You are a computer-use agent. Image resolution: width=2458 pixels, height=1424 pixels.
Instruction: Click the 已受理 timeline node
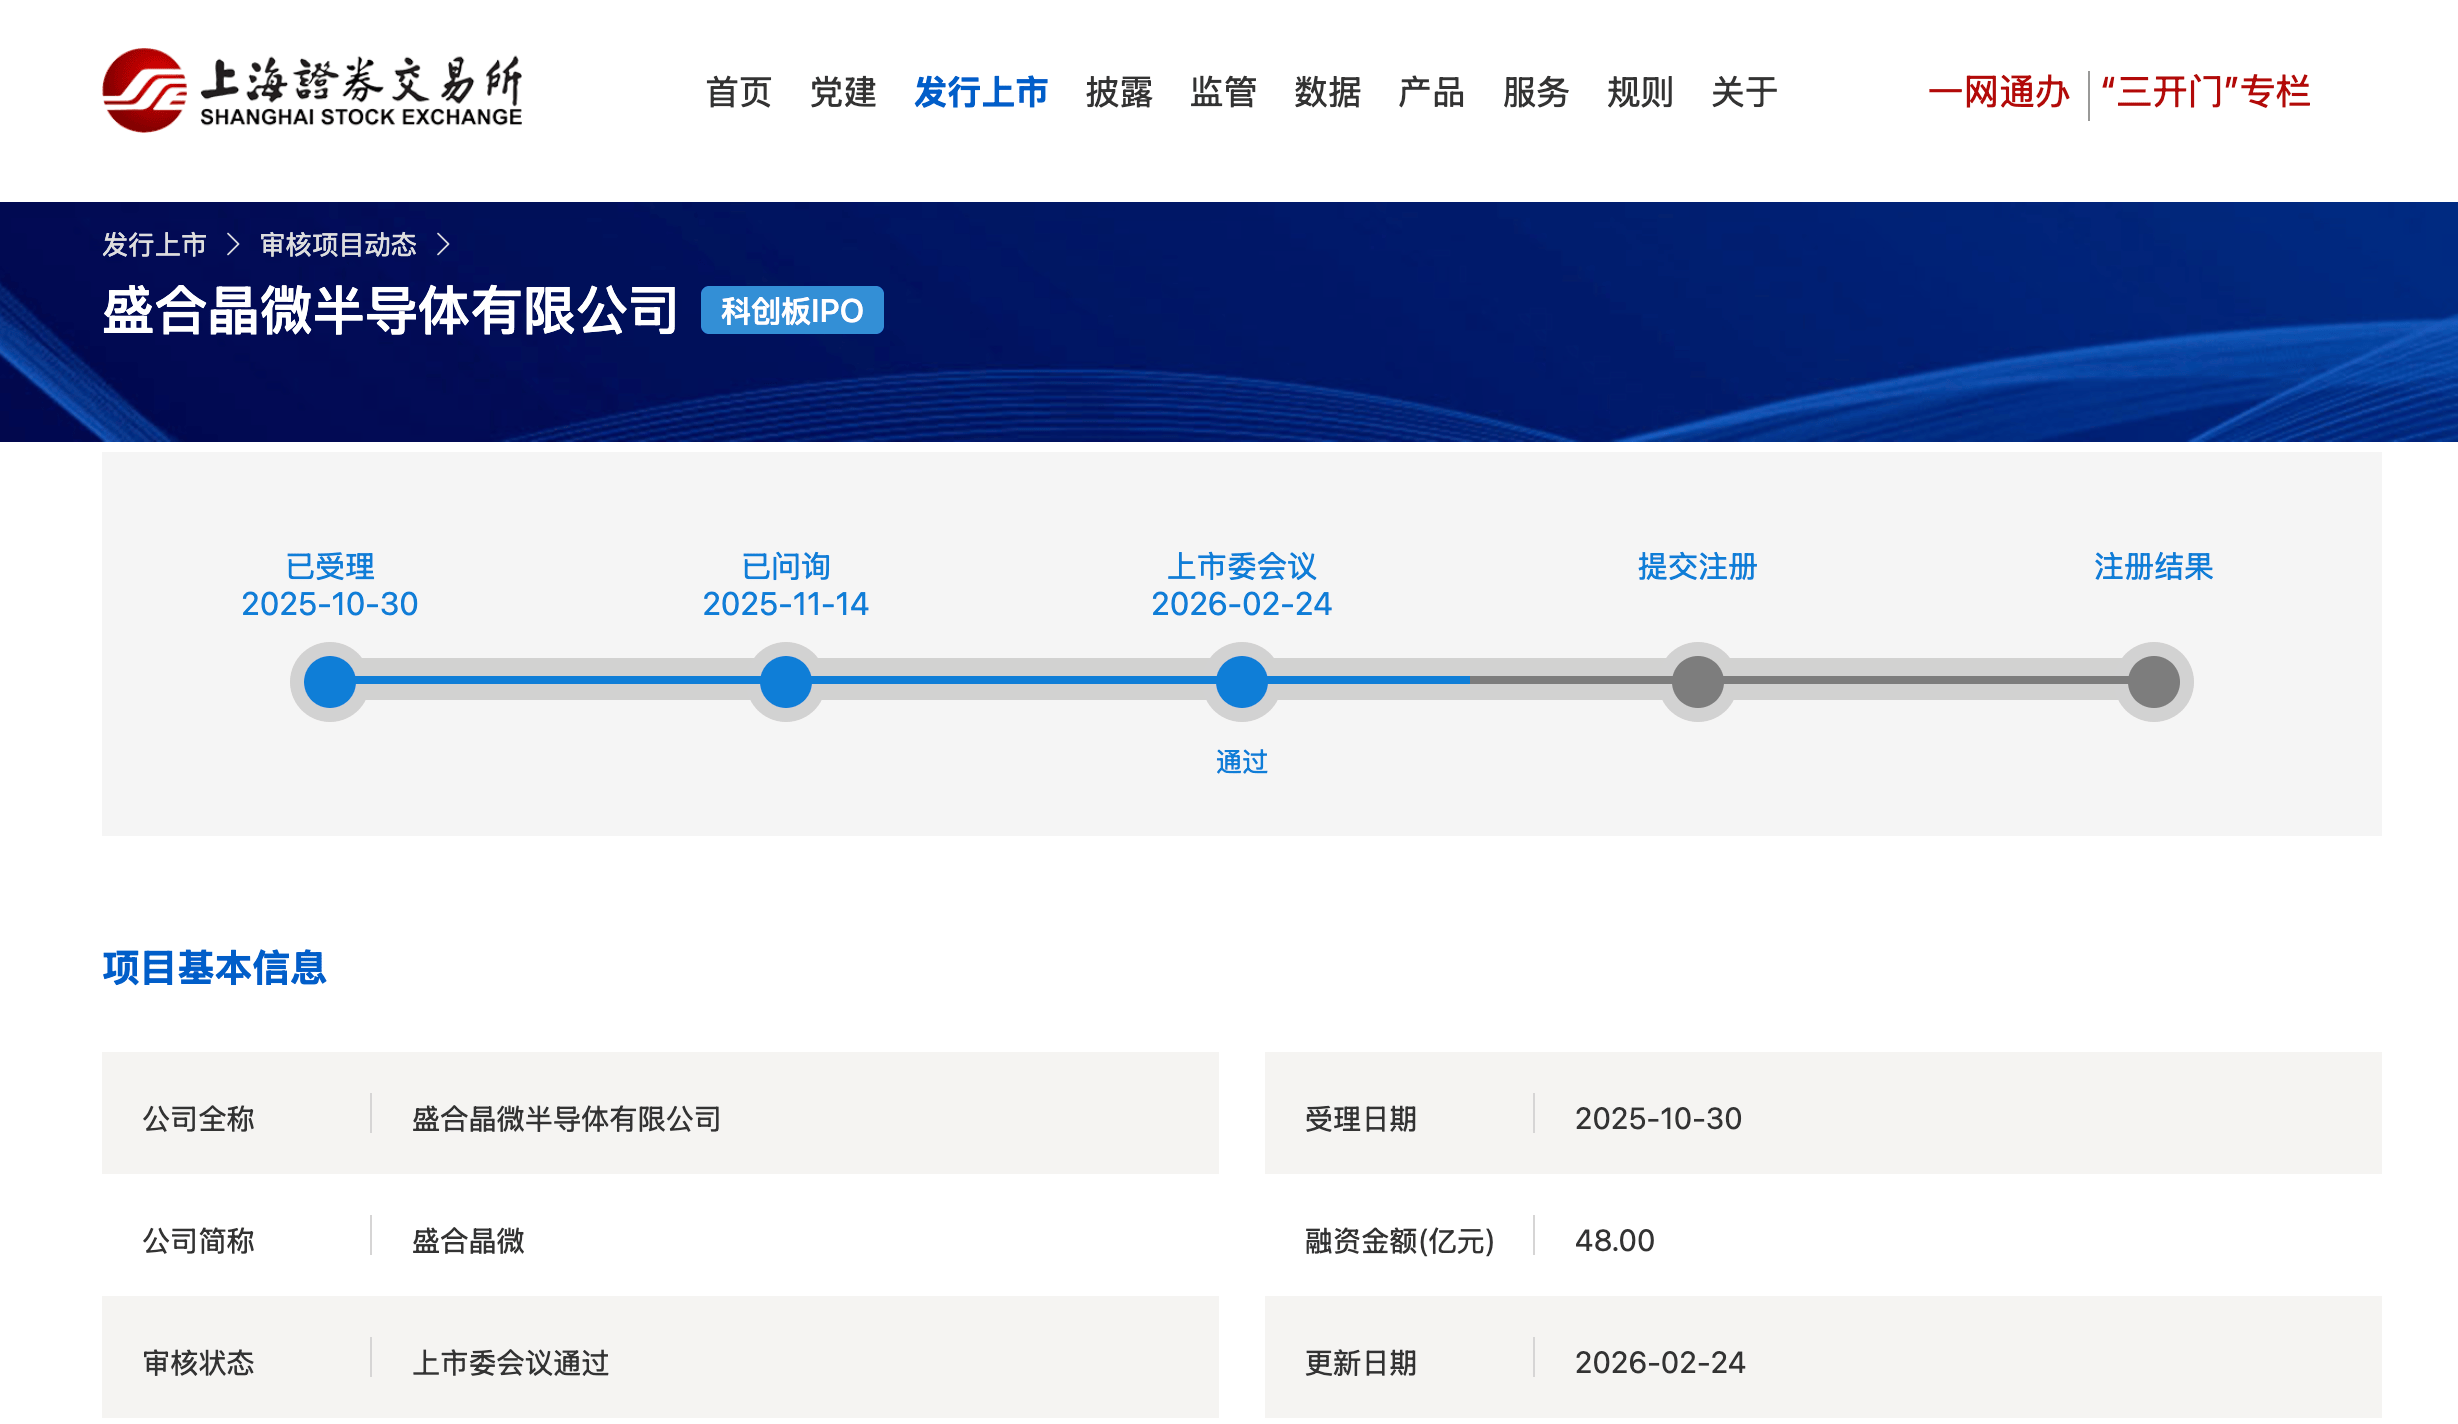[330, 682]
